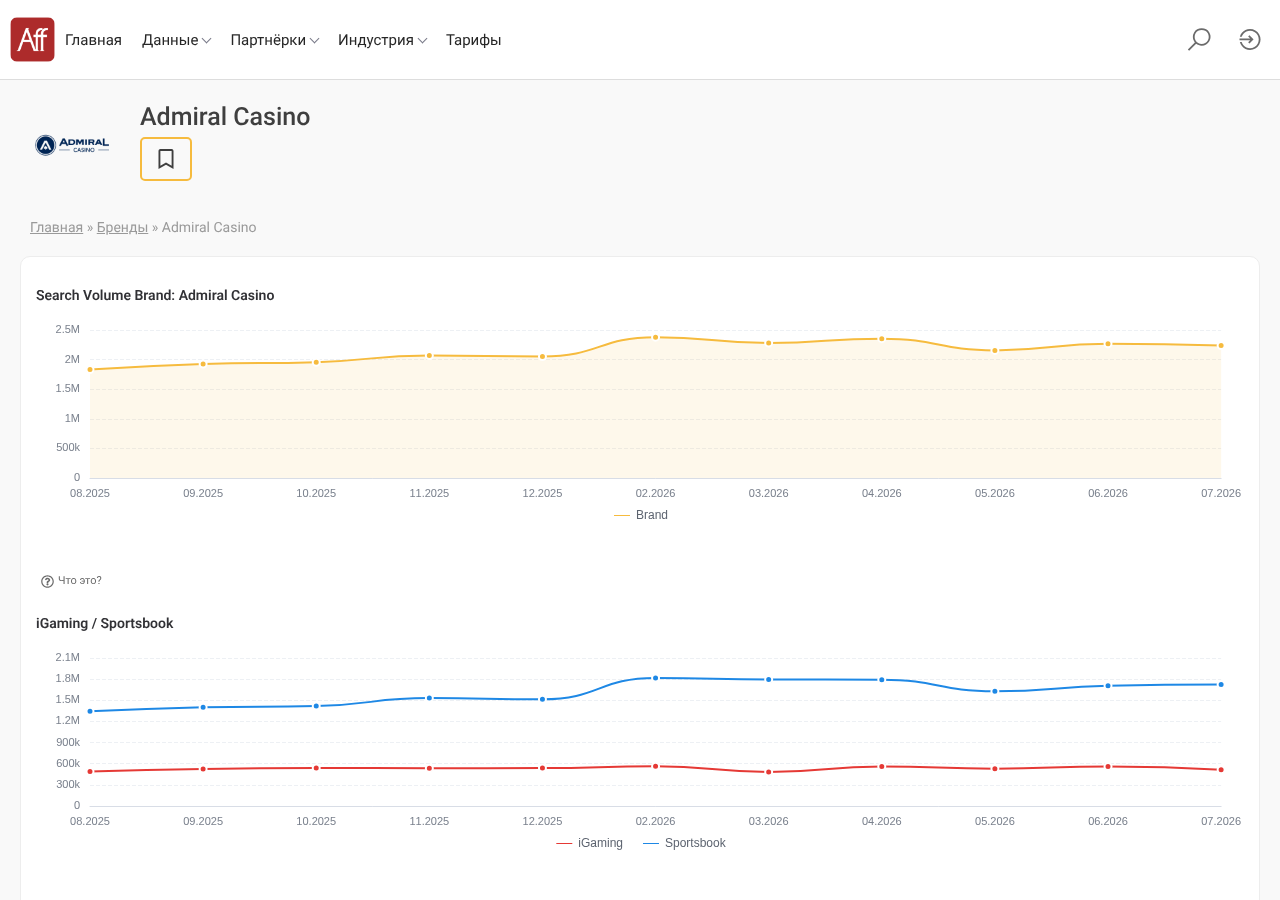Go to the Главная menu item
The height and width of the screenshot is (900, 1280).
(x=93, y=40)
